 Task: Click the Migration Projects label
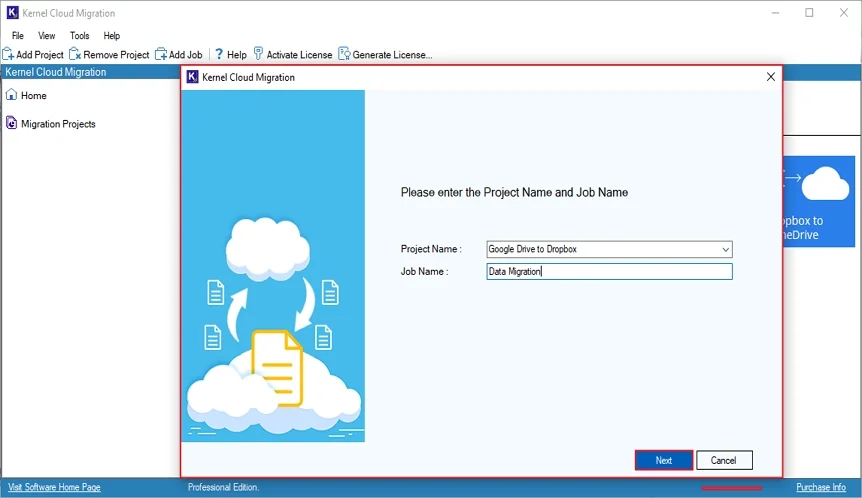click(x=58, y=124)
